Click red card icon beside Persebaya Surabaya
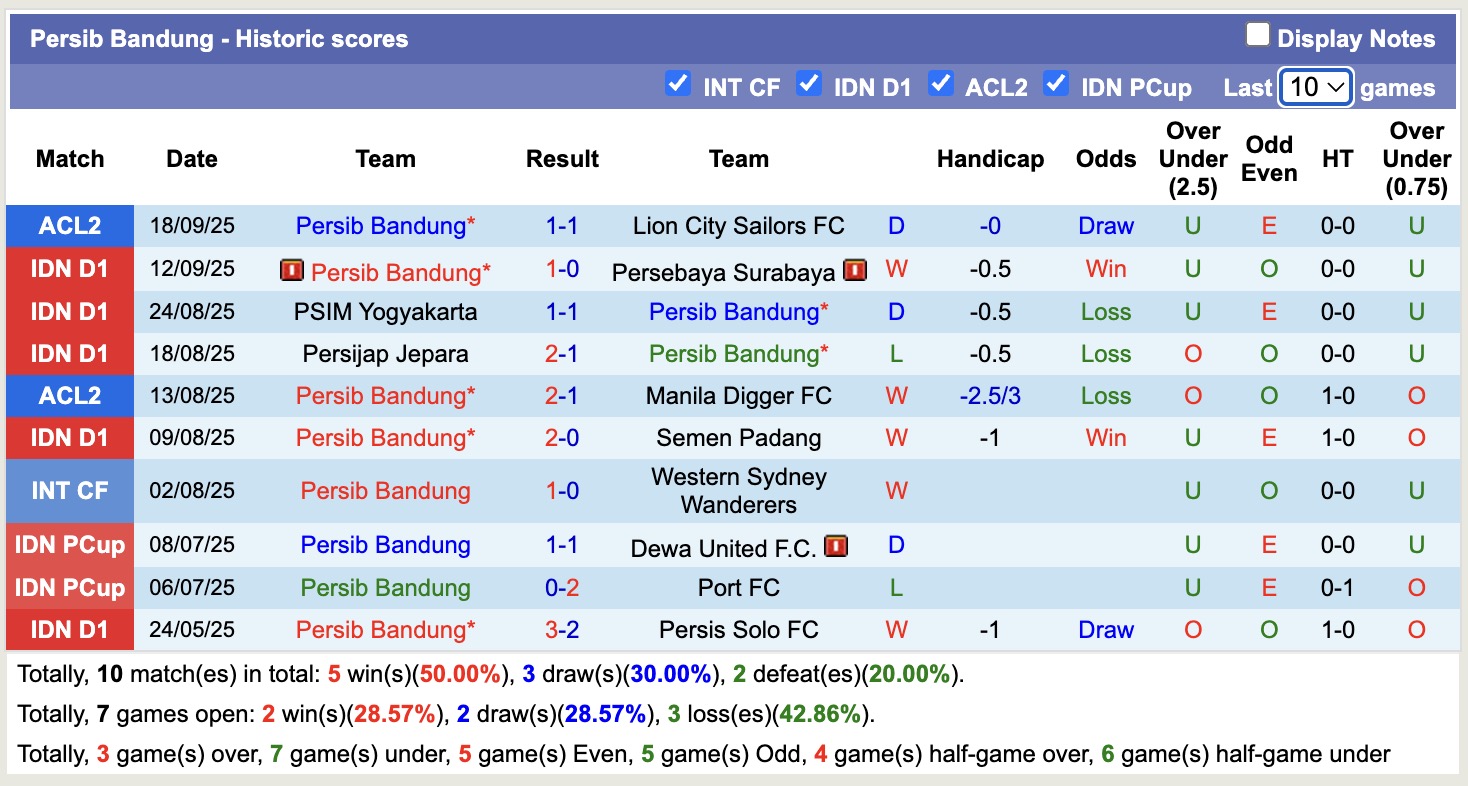The height and width of the screenshot is (786, 1468). pos(854,270)
